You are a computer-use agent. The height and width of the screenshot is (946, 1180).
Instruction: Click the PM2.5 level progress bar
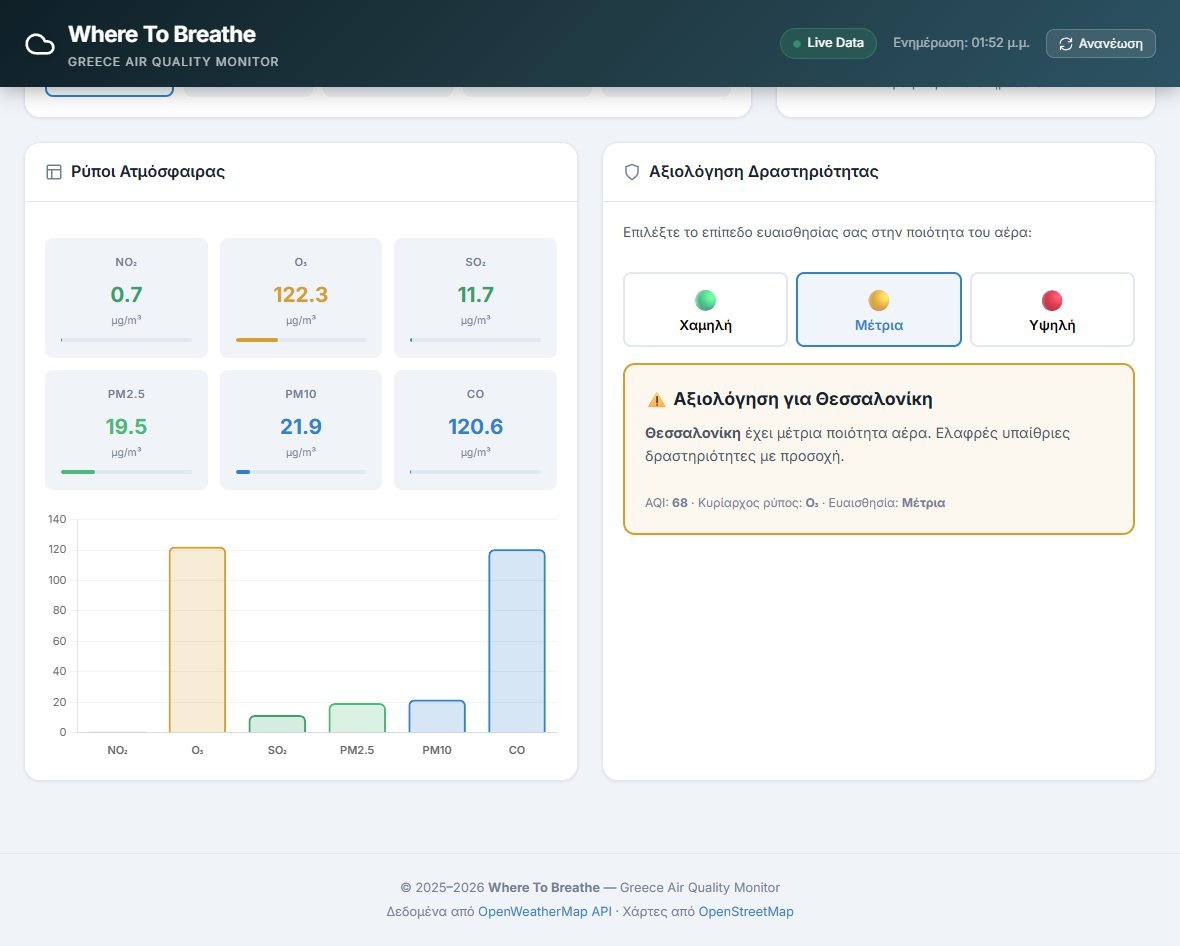(126, 472)
